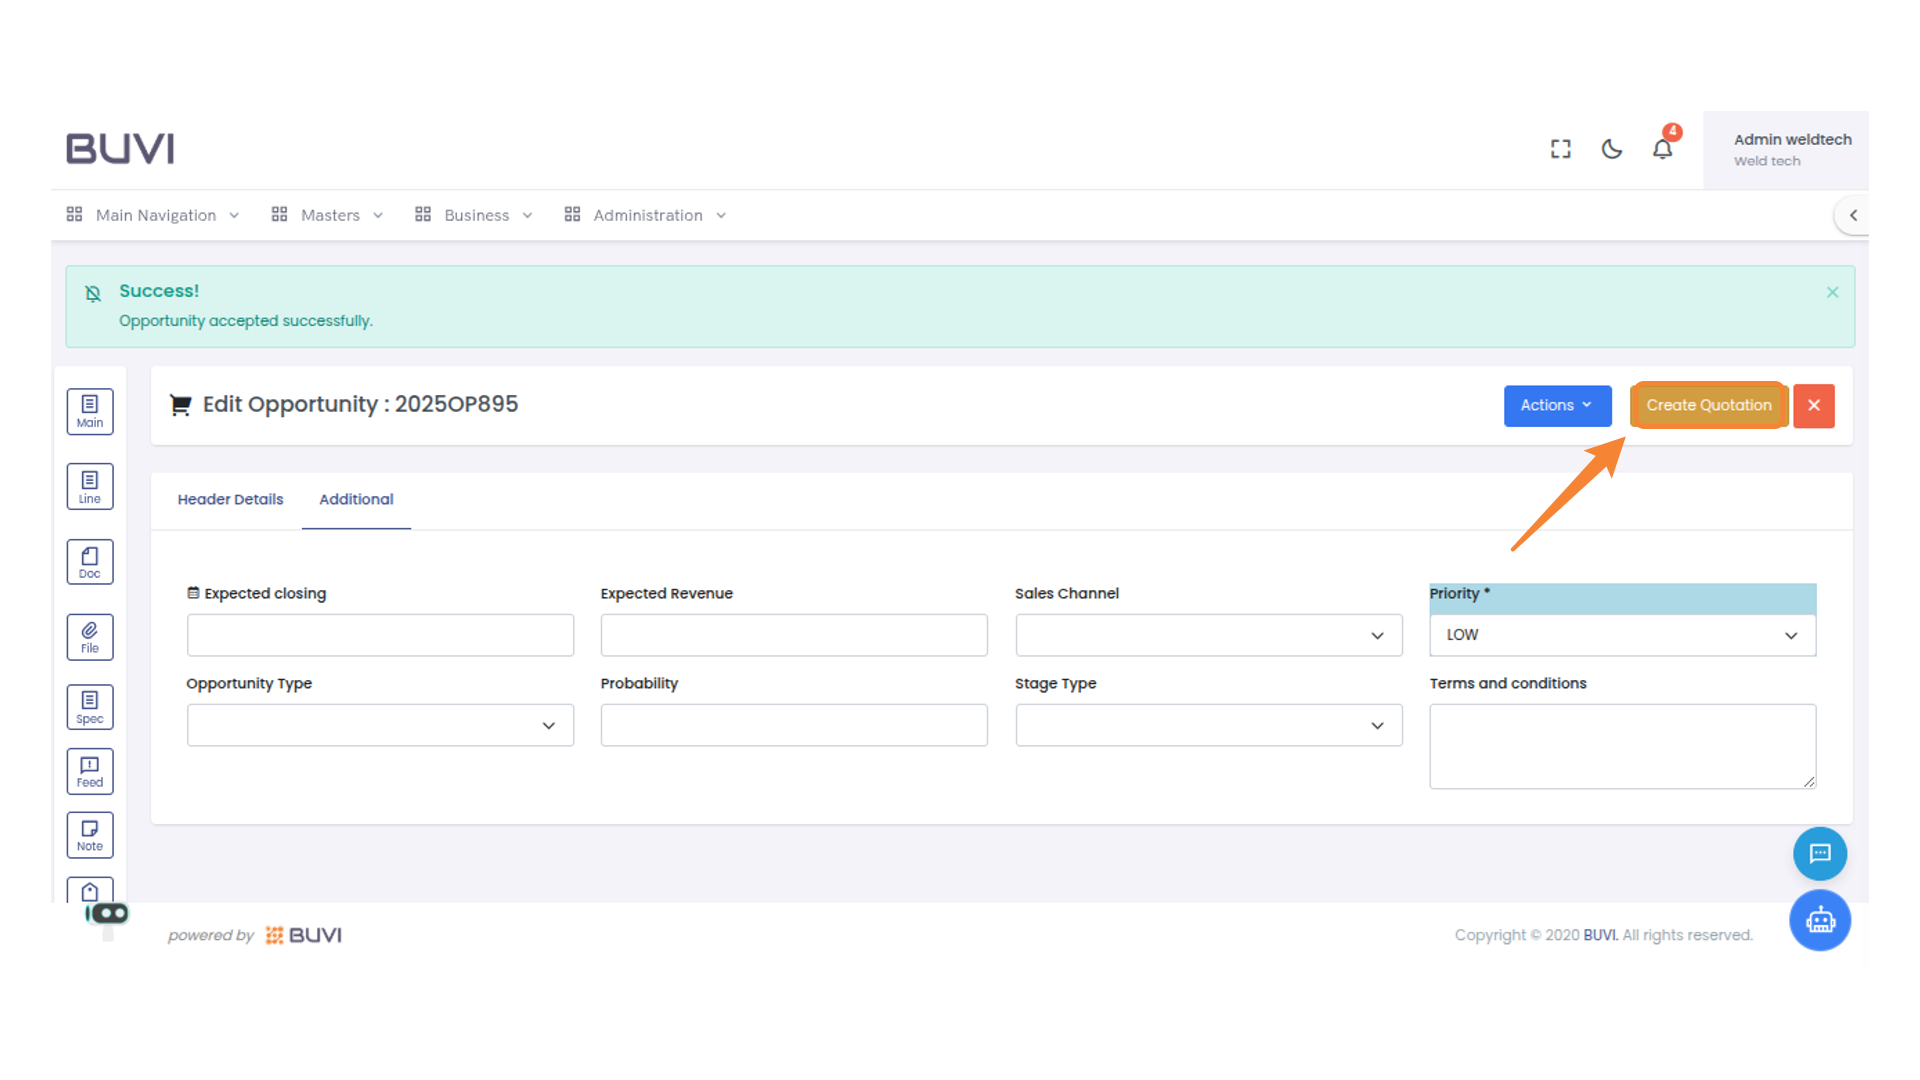Expand the Sales Channel dropdown
1920x1080 pixels.
point(1208,635)
